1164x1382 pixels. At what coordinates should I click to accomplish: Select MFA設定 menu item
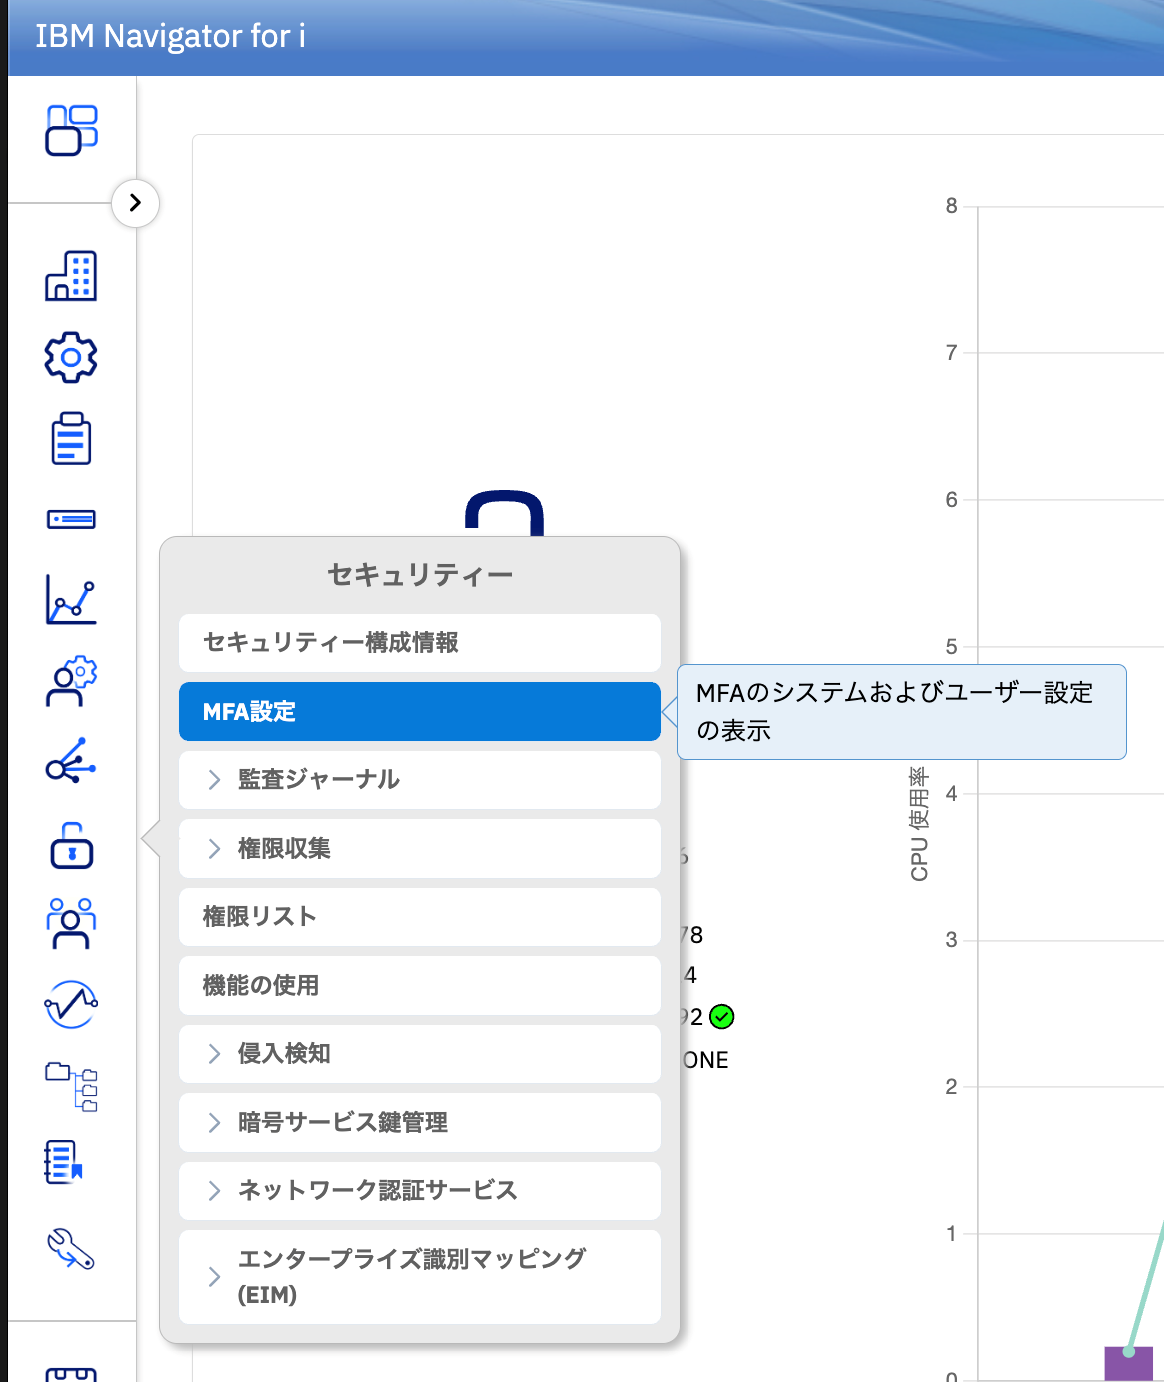(420, 711)
